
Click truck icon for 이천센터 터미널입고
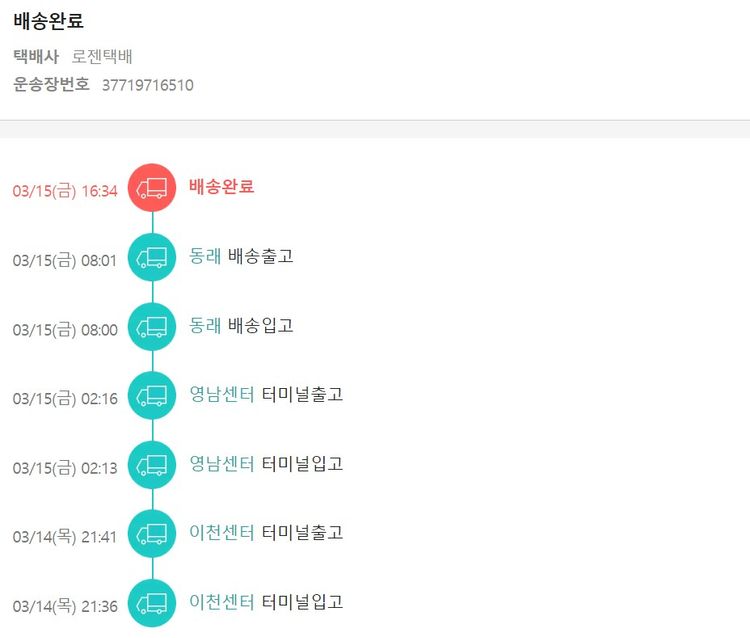coord(152,602)
